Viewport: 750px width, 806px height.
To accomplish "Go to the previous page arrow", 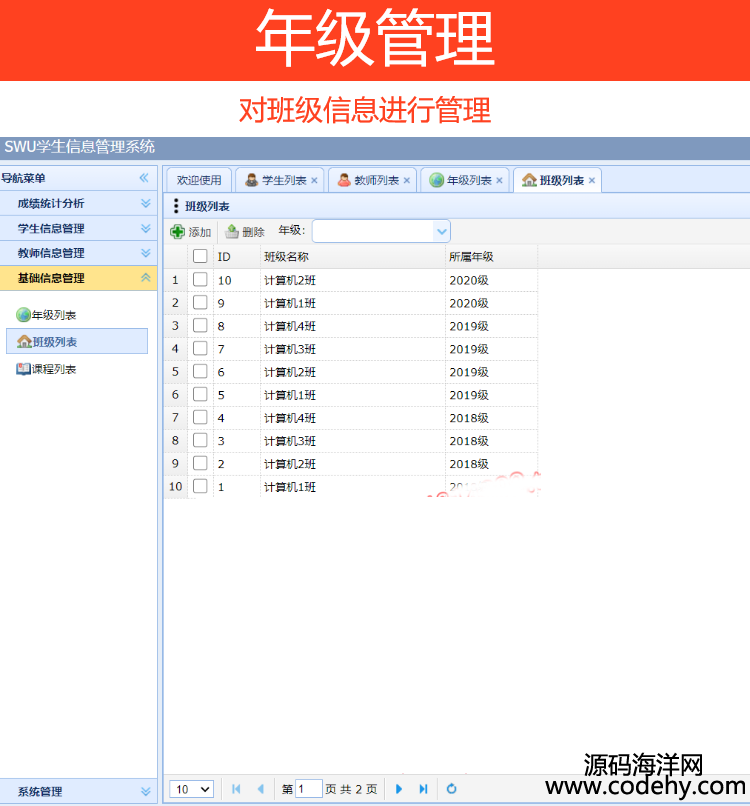I will point(261,789).
